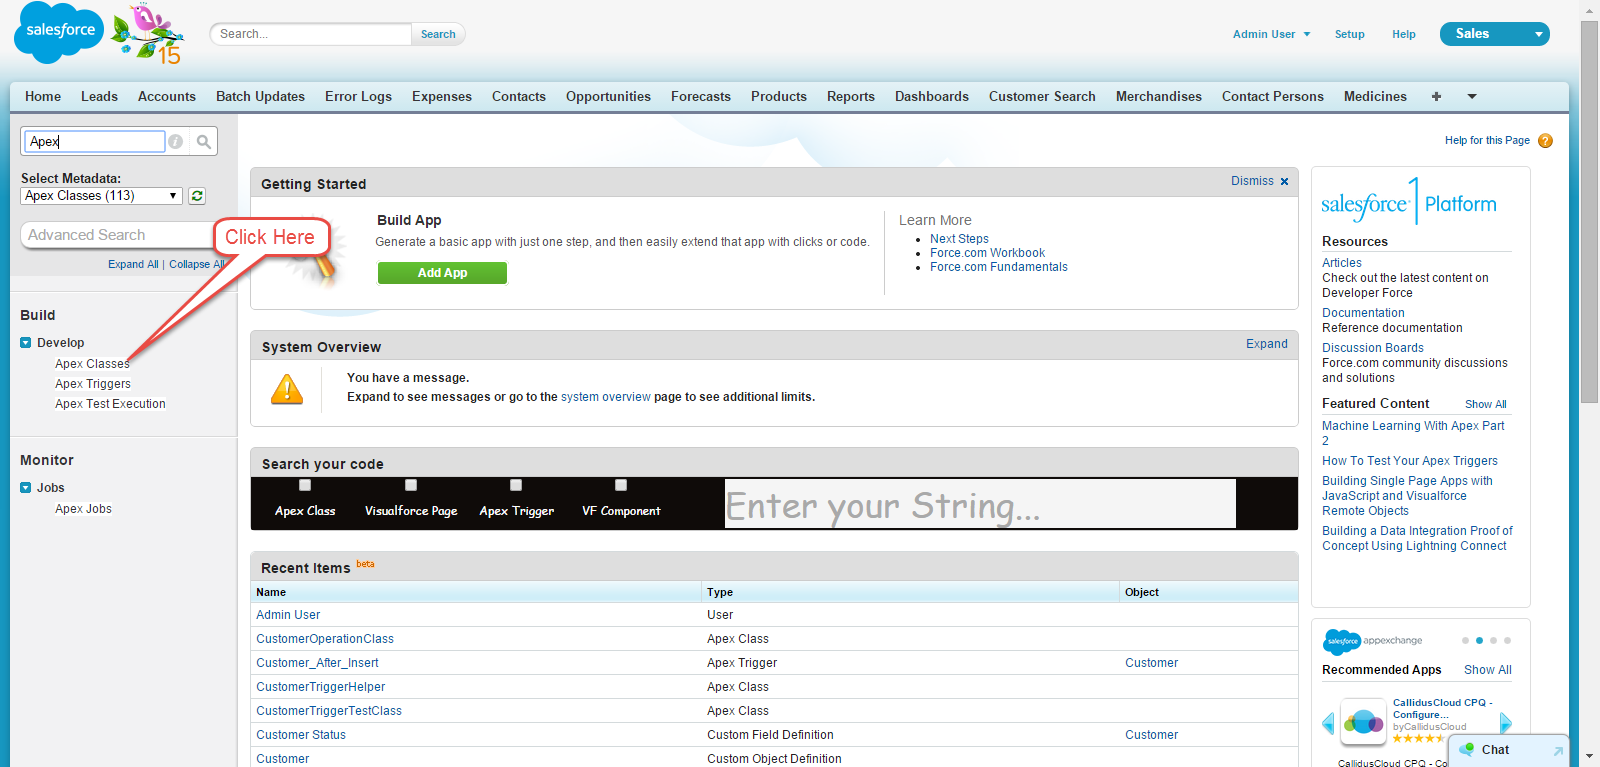Click the info icon in quick find box
This screenshot has height=767, width=1600.
coord(176,142)
